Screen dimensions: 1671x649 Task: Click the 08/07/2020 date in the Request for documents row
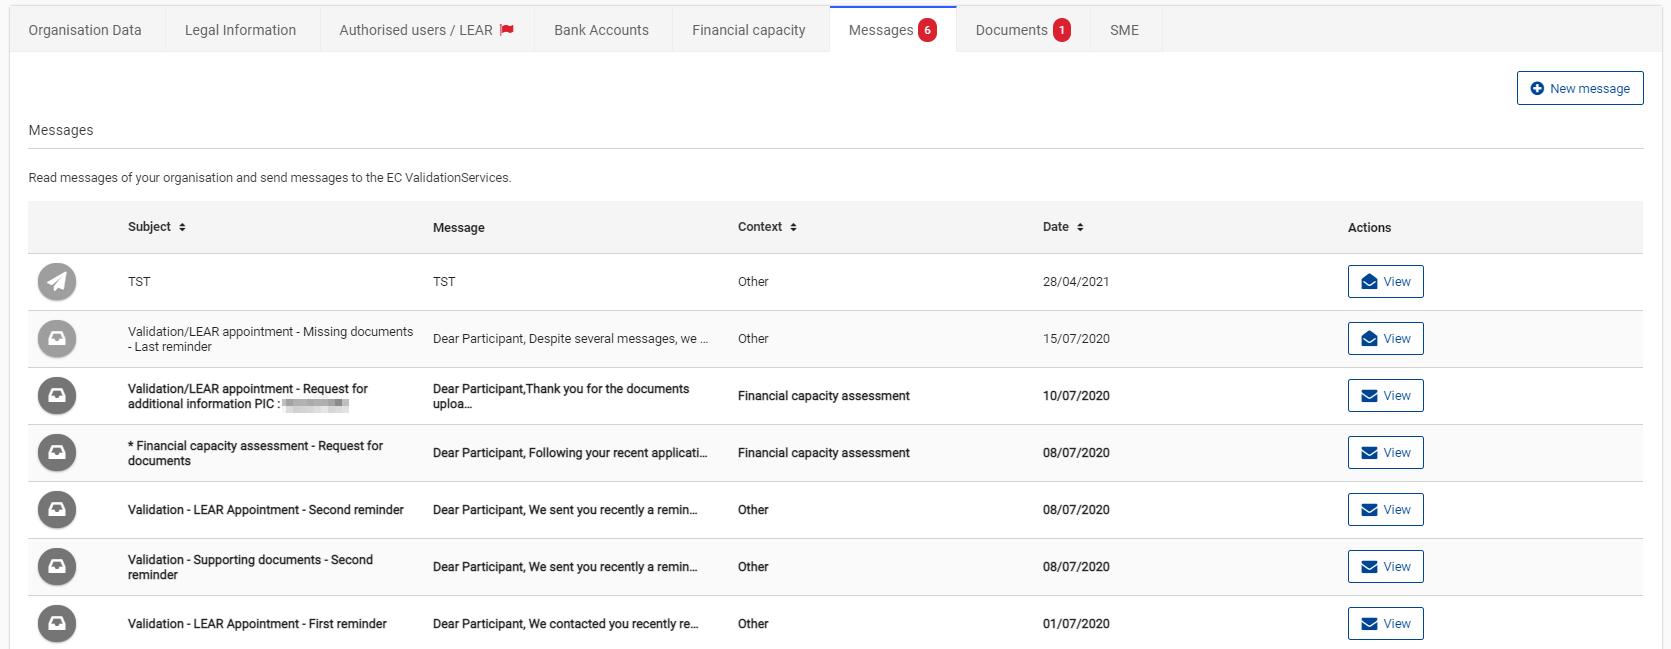click(1076, 453)
